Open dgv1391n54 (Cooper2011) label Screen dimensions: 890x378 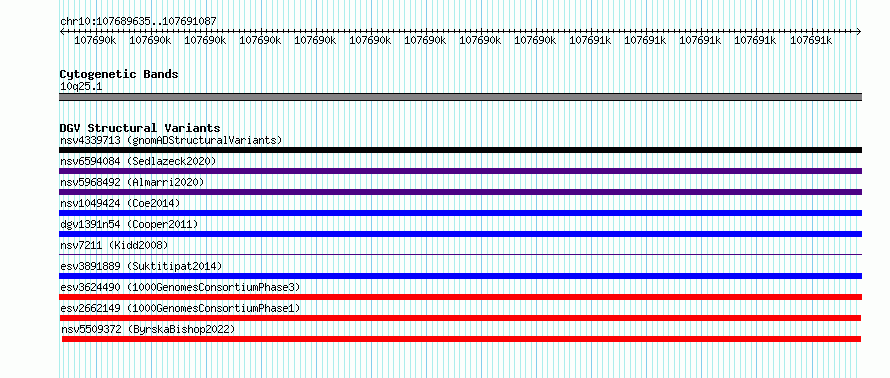(x=129, y=224)
